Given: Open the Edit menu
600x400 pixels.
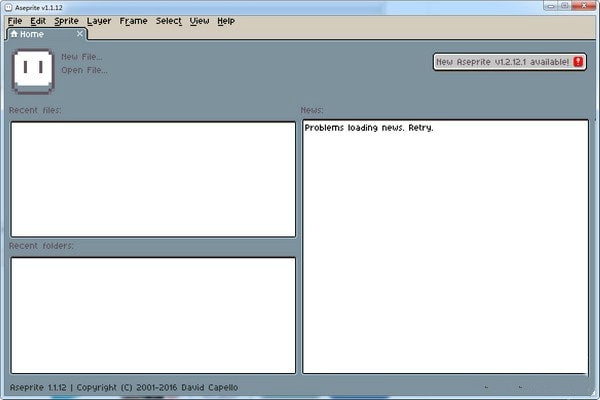Looking at the screenshot, I should [38, 21].
